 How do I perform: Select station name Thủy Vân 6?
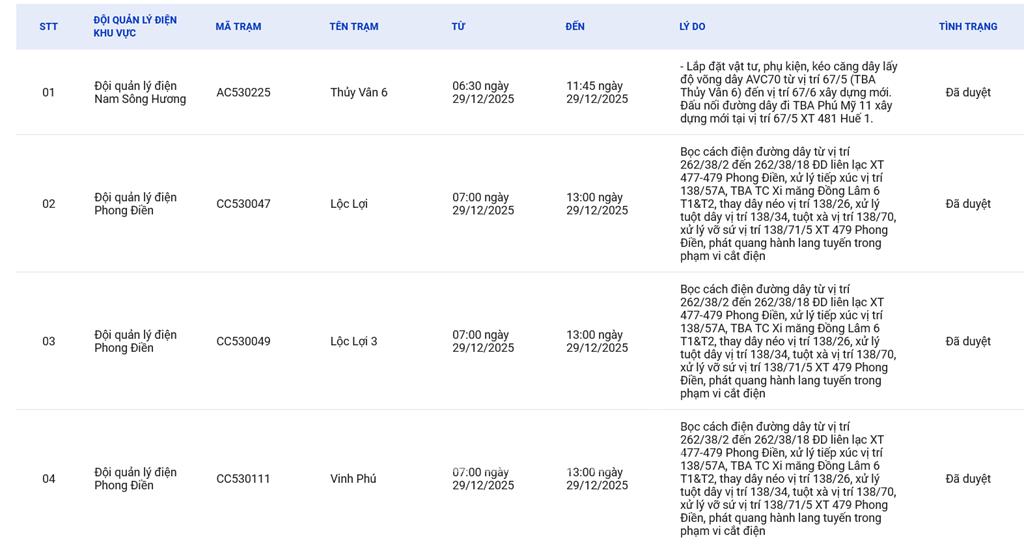point(358,93)
